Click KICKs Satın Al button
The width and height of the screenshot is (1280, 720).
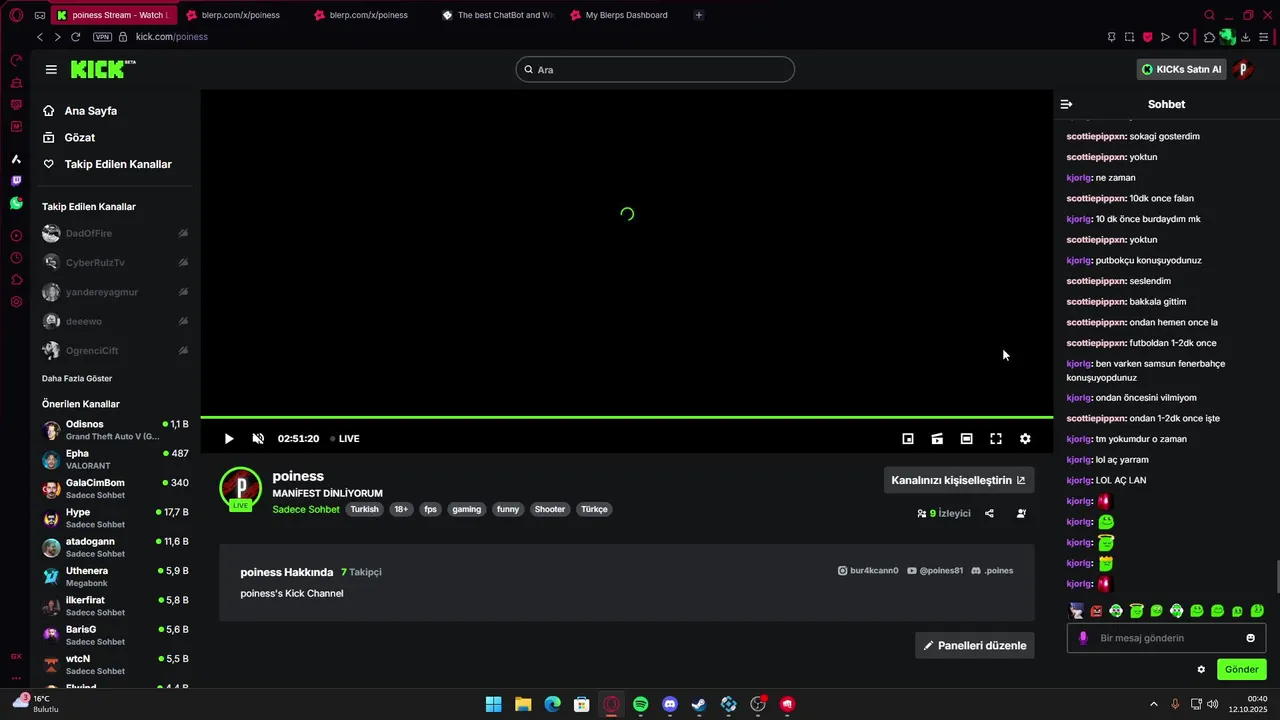1182,69
